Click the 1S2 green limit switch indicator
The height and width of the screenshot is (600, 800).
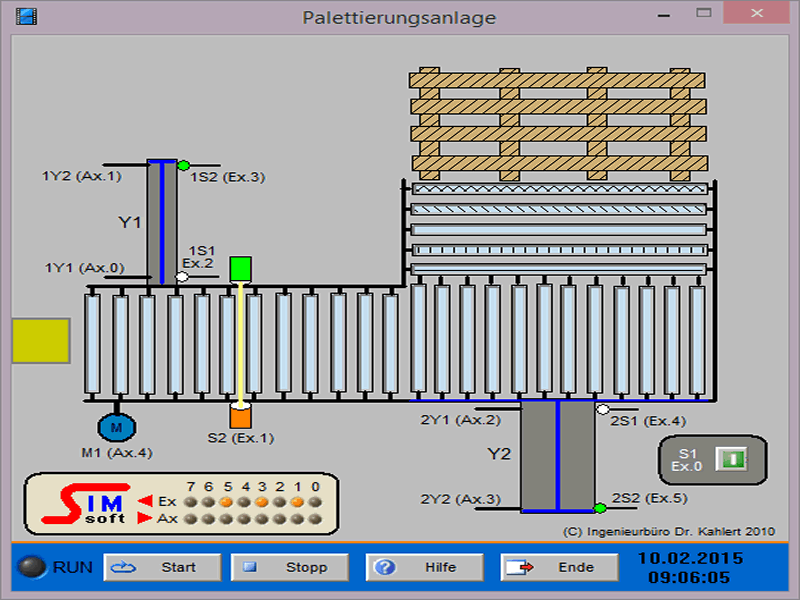(183, 165)
